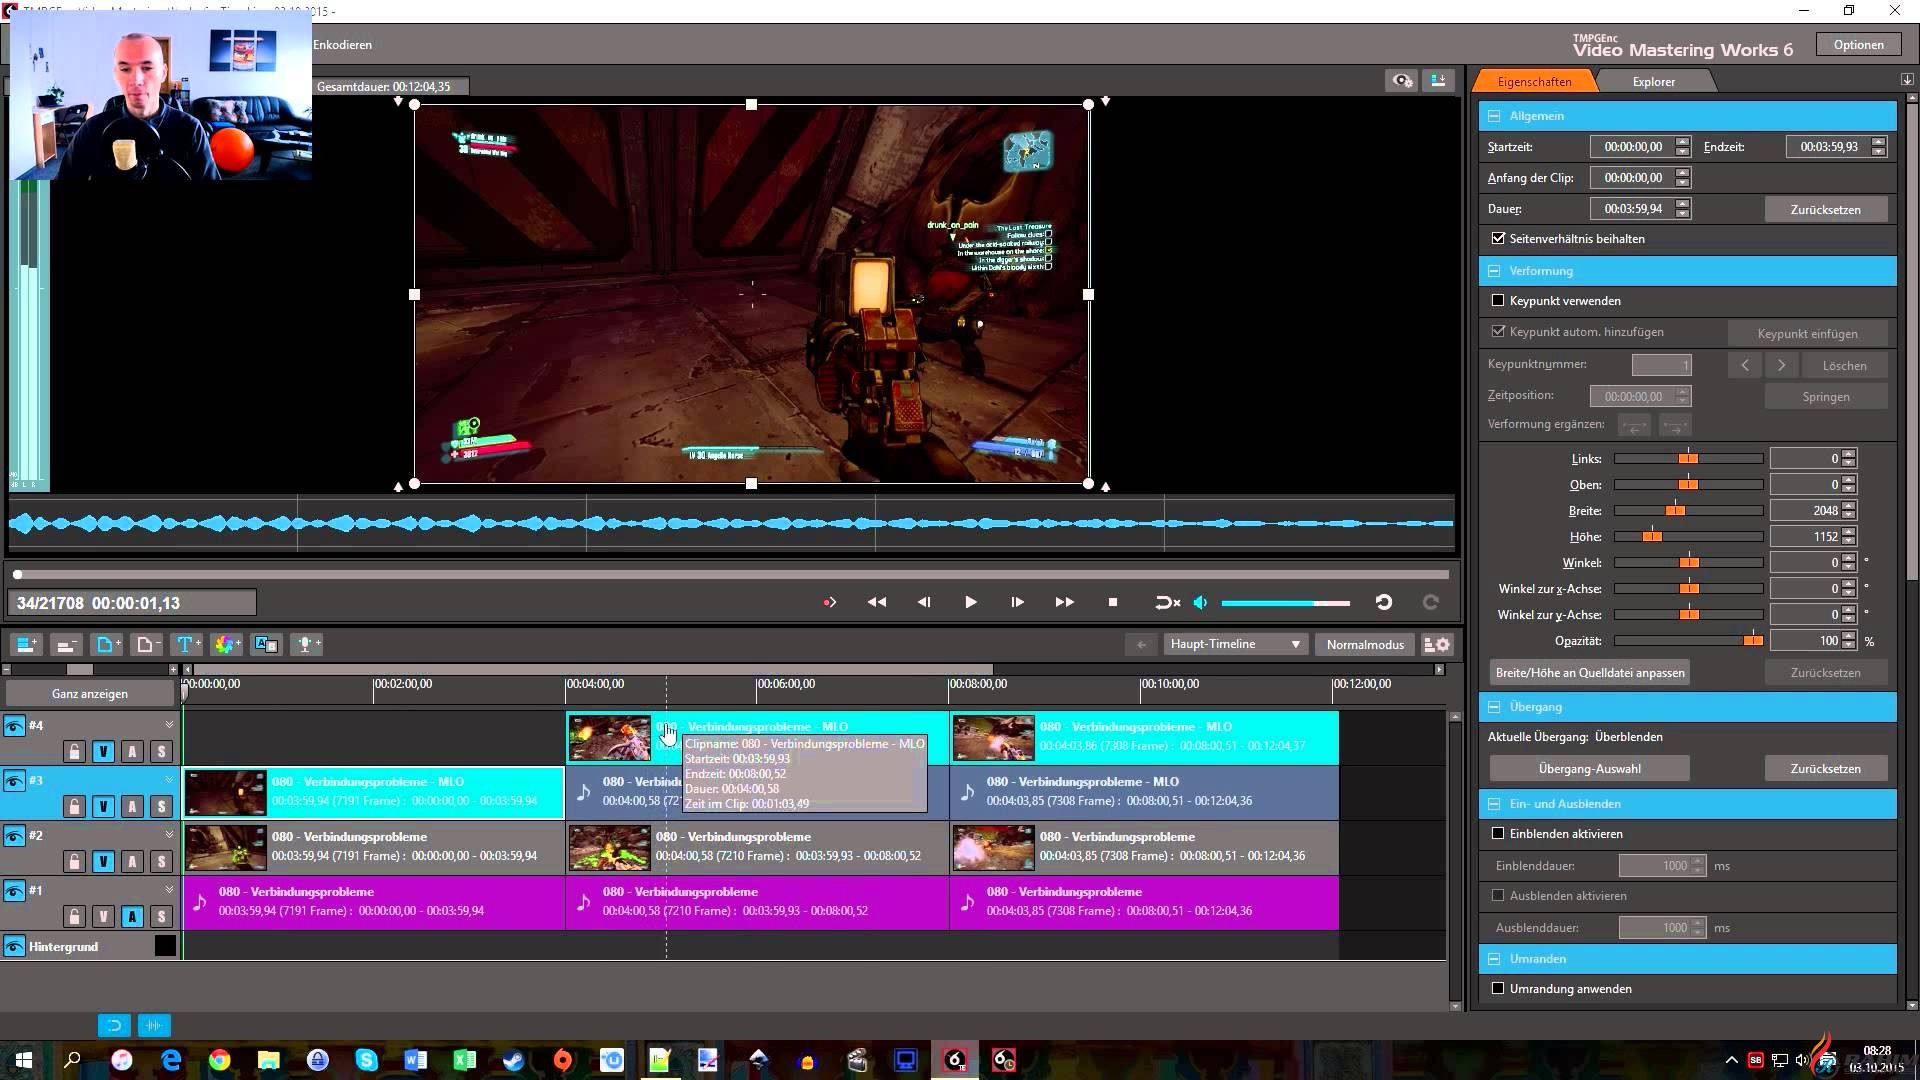Screen dimensions: 1920x1080
Task: Collapse the Übergang section
Action: click(x=1494, y=707)
